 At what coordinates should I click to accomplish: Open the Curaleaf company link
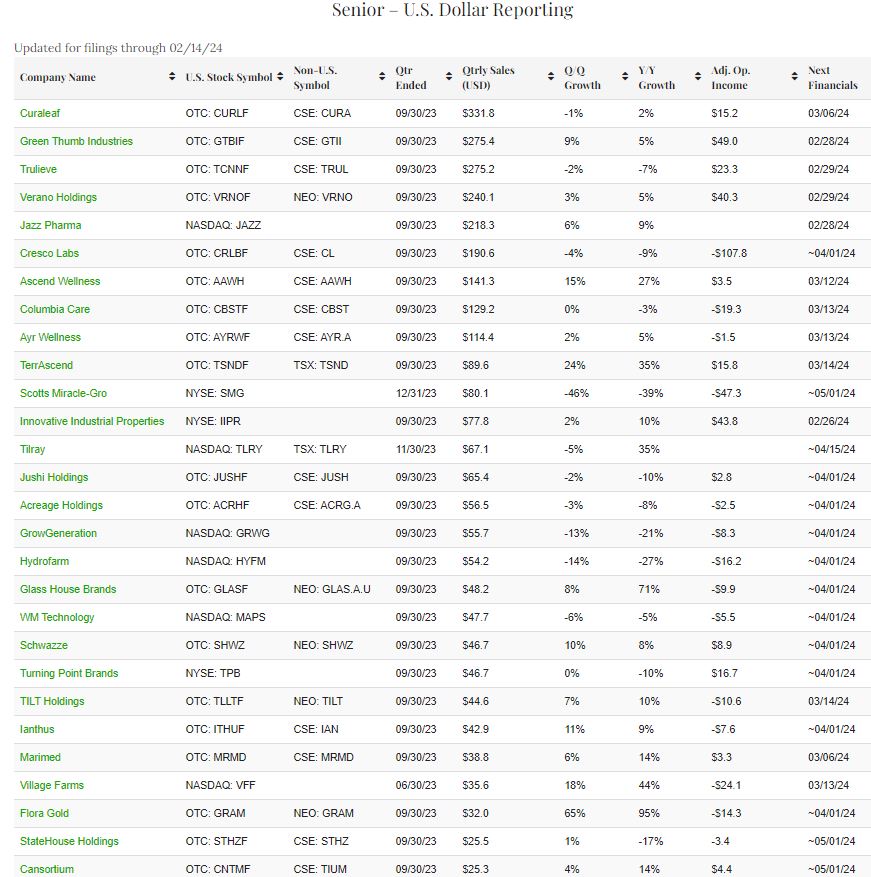coord(40,113)
